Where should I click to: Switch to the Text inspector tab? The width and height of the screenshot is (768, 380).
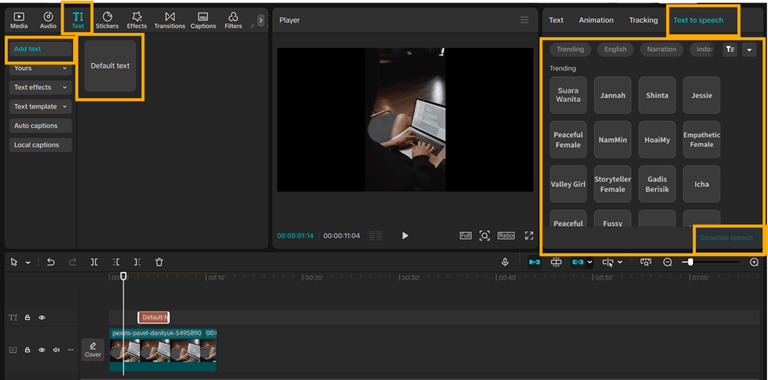point(556,20)
